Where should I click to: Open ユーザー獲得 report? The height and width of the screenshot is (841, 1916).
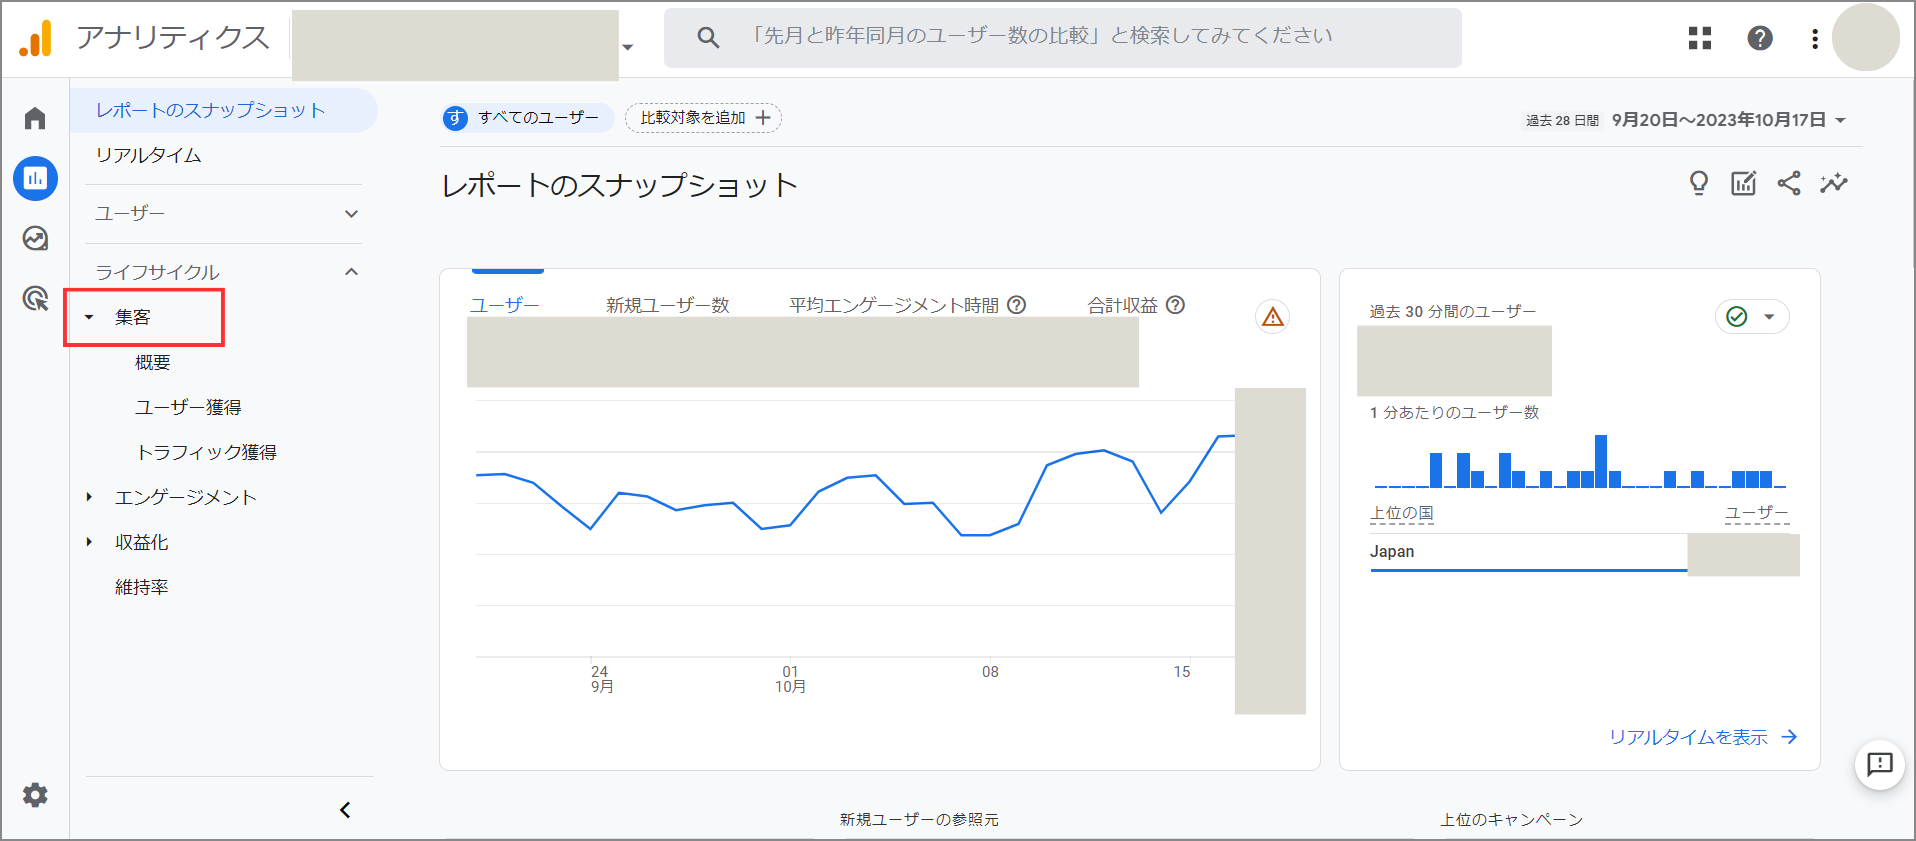click(188, 407)
